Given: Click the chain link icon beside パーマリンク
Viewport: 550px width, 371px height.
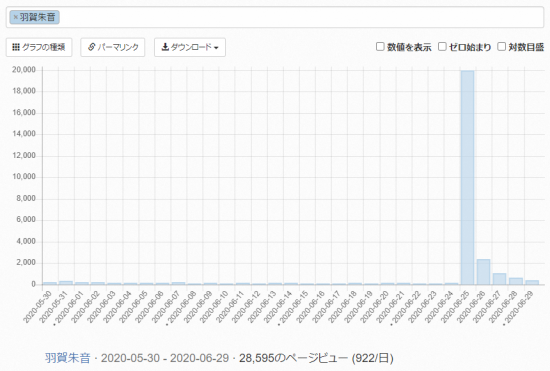Looking at the screenshot, I should coord(92,47).
